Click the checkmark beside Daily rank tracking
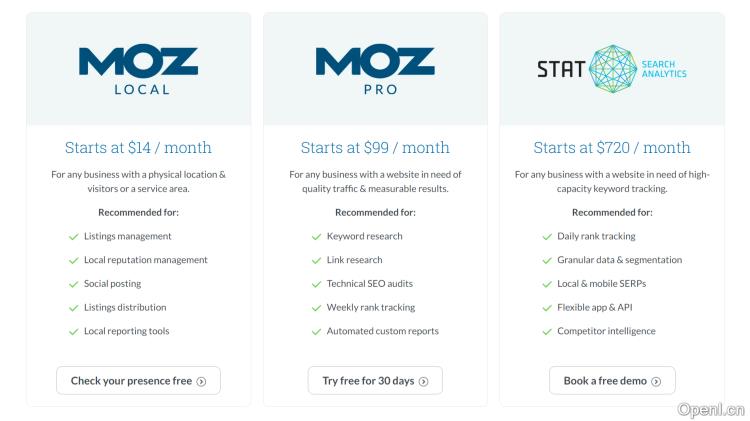This screenshot has height=421, width=750. click(547, 237)
